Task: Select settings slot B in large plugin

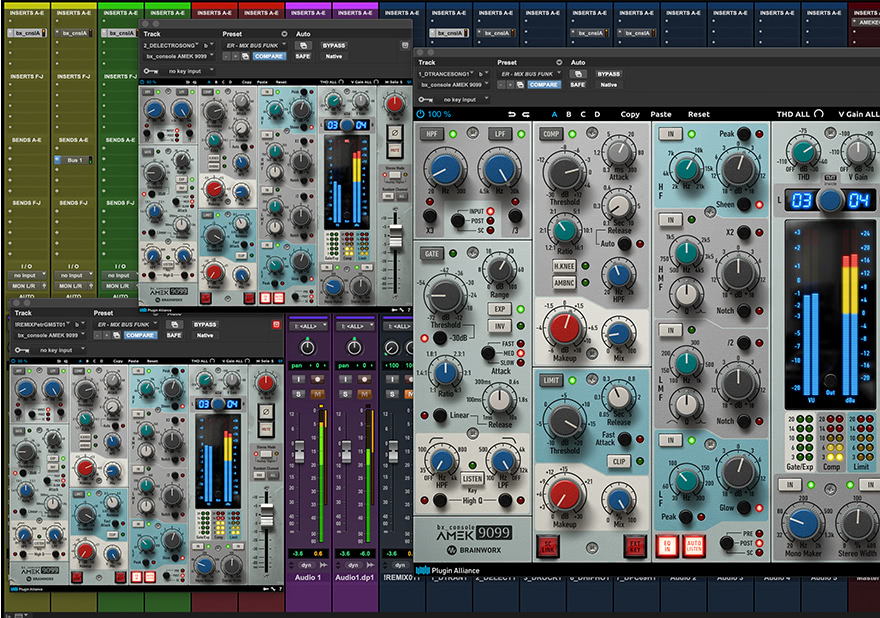Action: (x=569, y=114)
